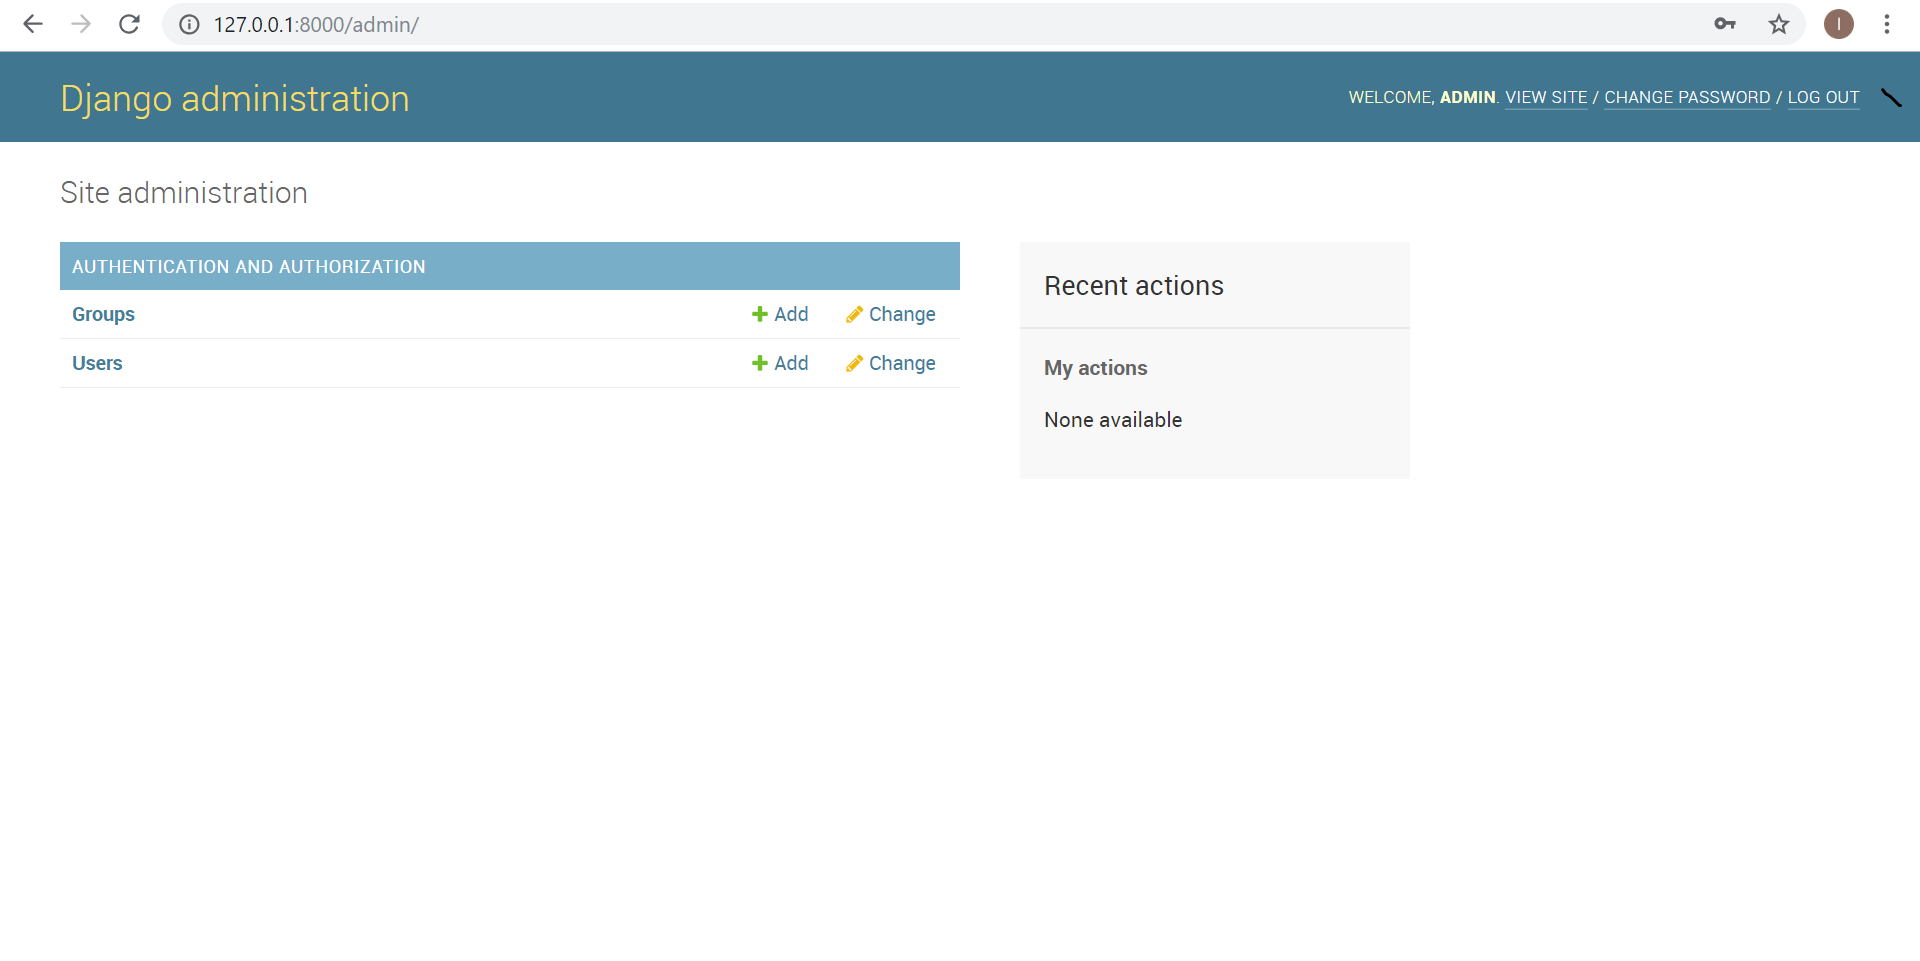Open Authentication and Authorization section

point(249,267)
